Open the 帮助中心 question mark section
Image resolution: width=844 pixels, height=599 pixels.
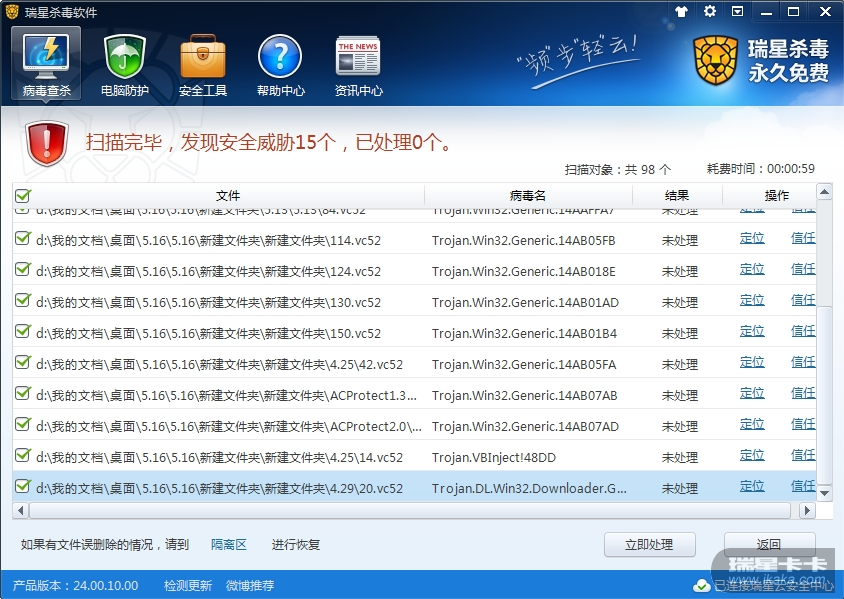pos(280,64)
